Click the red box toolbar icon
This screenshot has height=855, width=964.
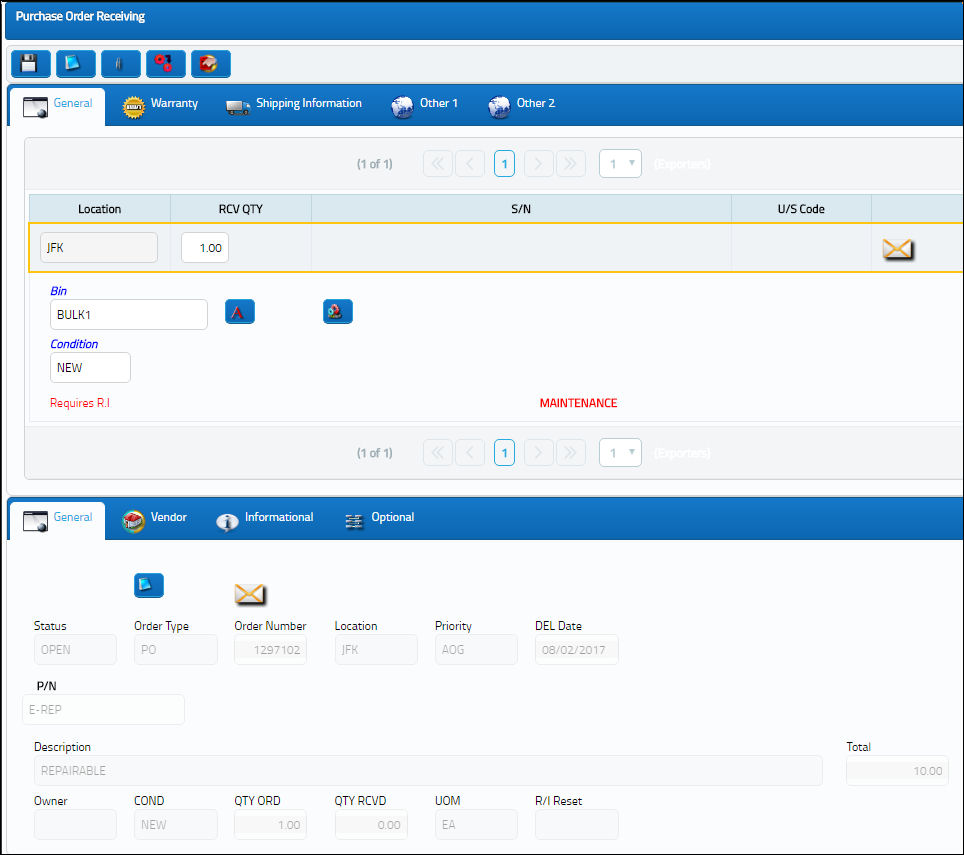(211, 64)
